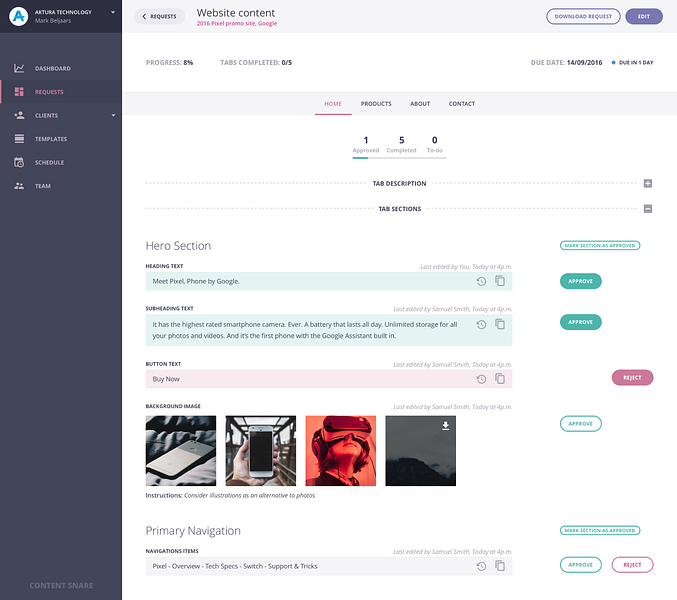Approve the Subheading Text field

580,322
